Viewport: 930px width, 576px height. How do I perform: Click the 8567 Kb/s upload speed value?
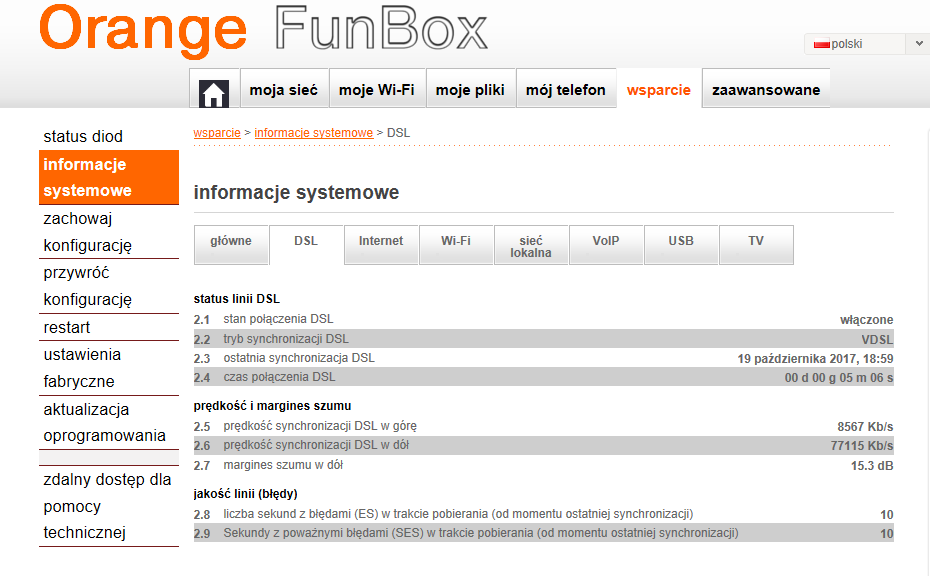(865, 427)
